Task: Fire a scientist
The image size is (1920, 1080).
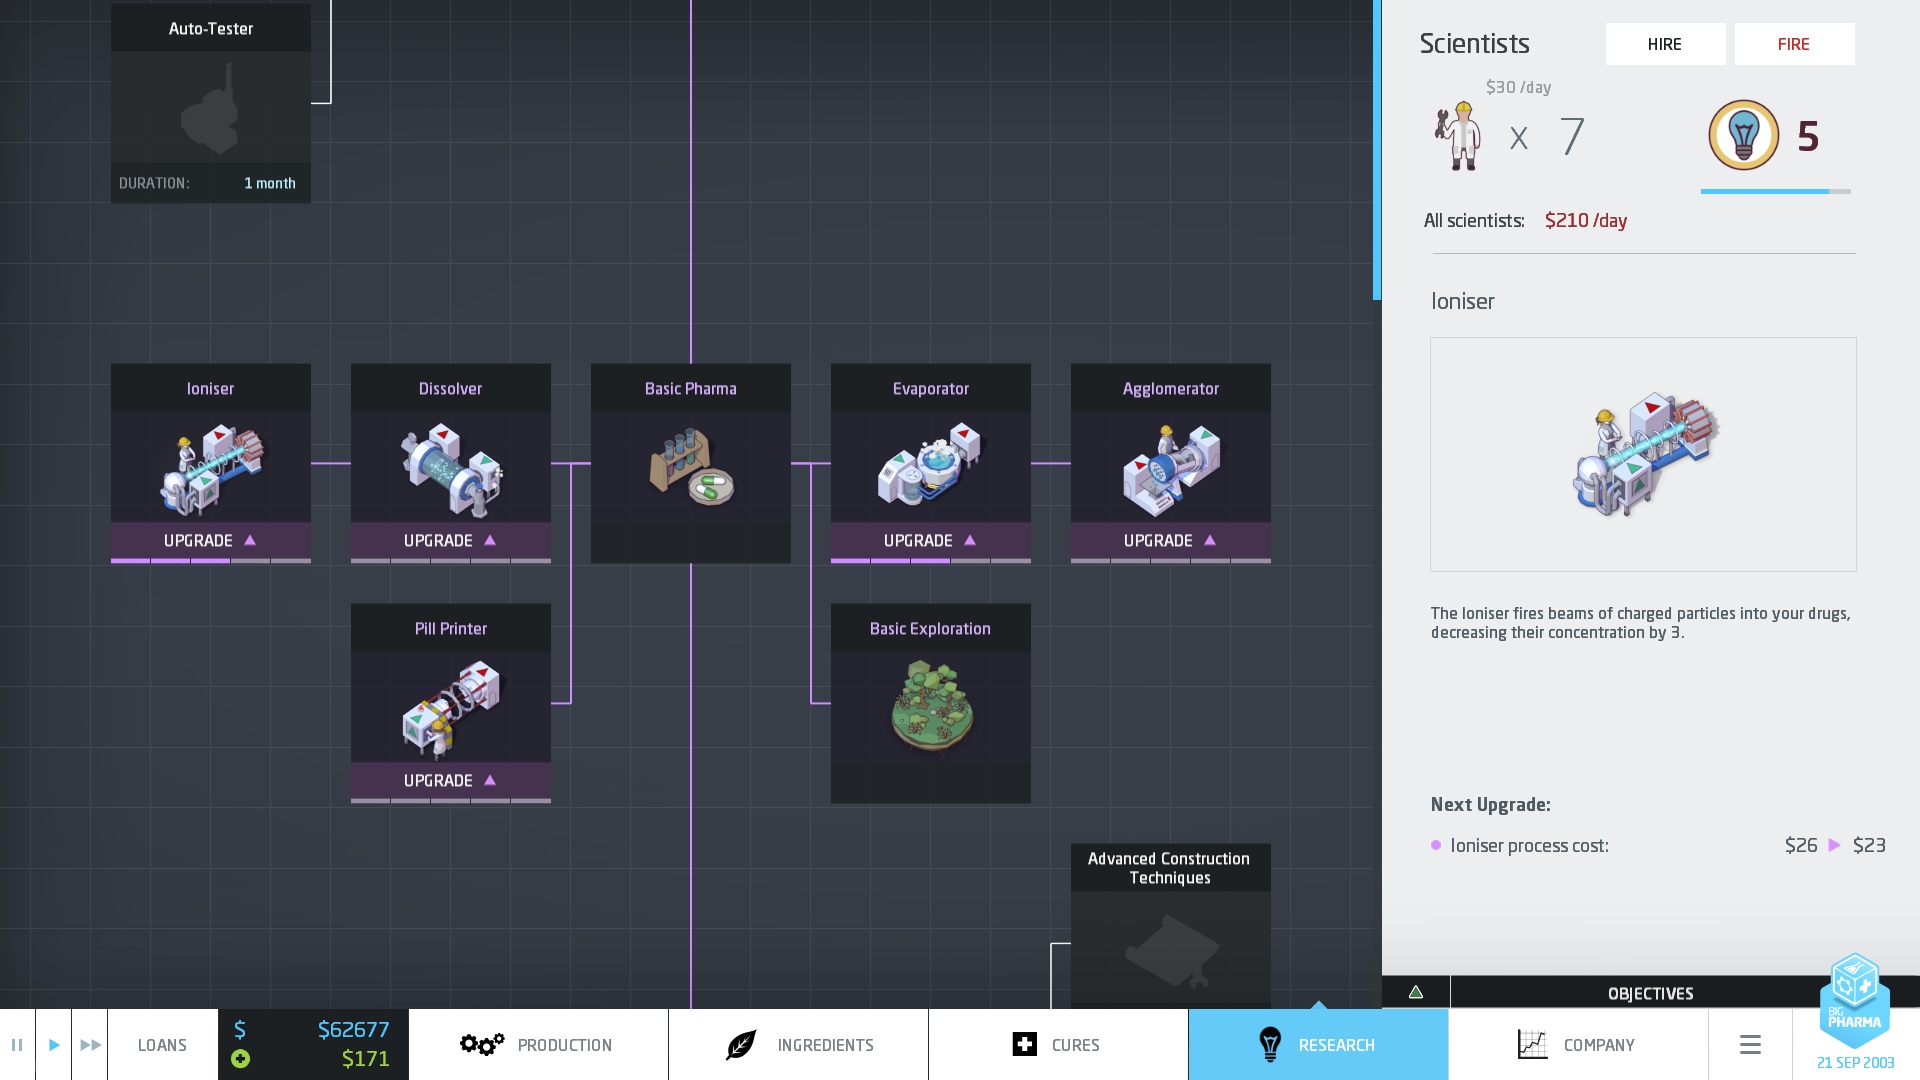Action: pos(1794,44)
